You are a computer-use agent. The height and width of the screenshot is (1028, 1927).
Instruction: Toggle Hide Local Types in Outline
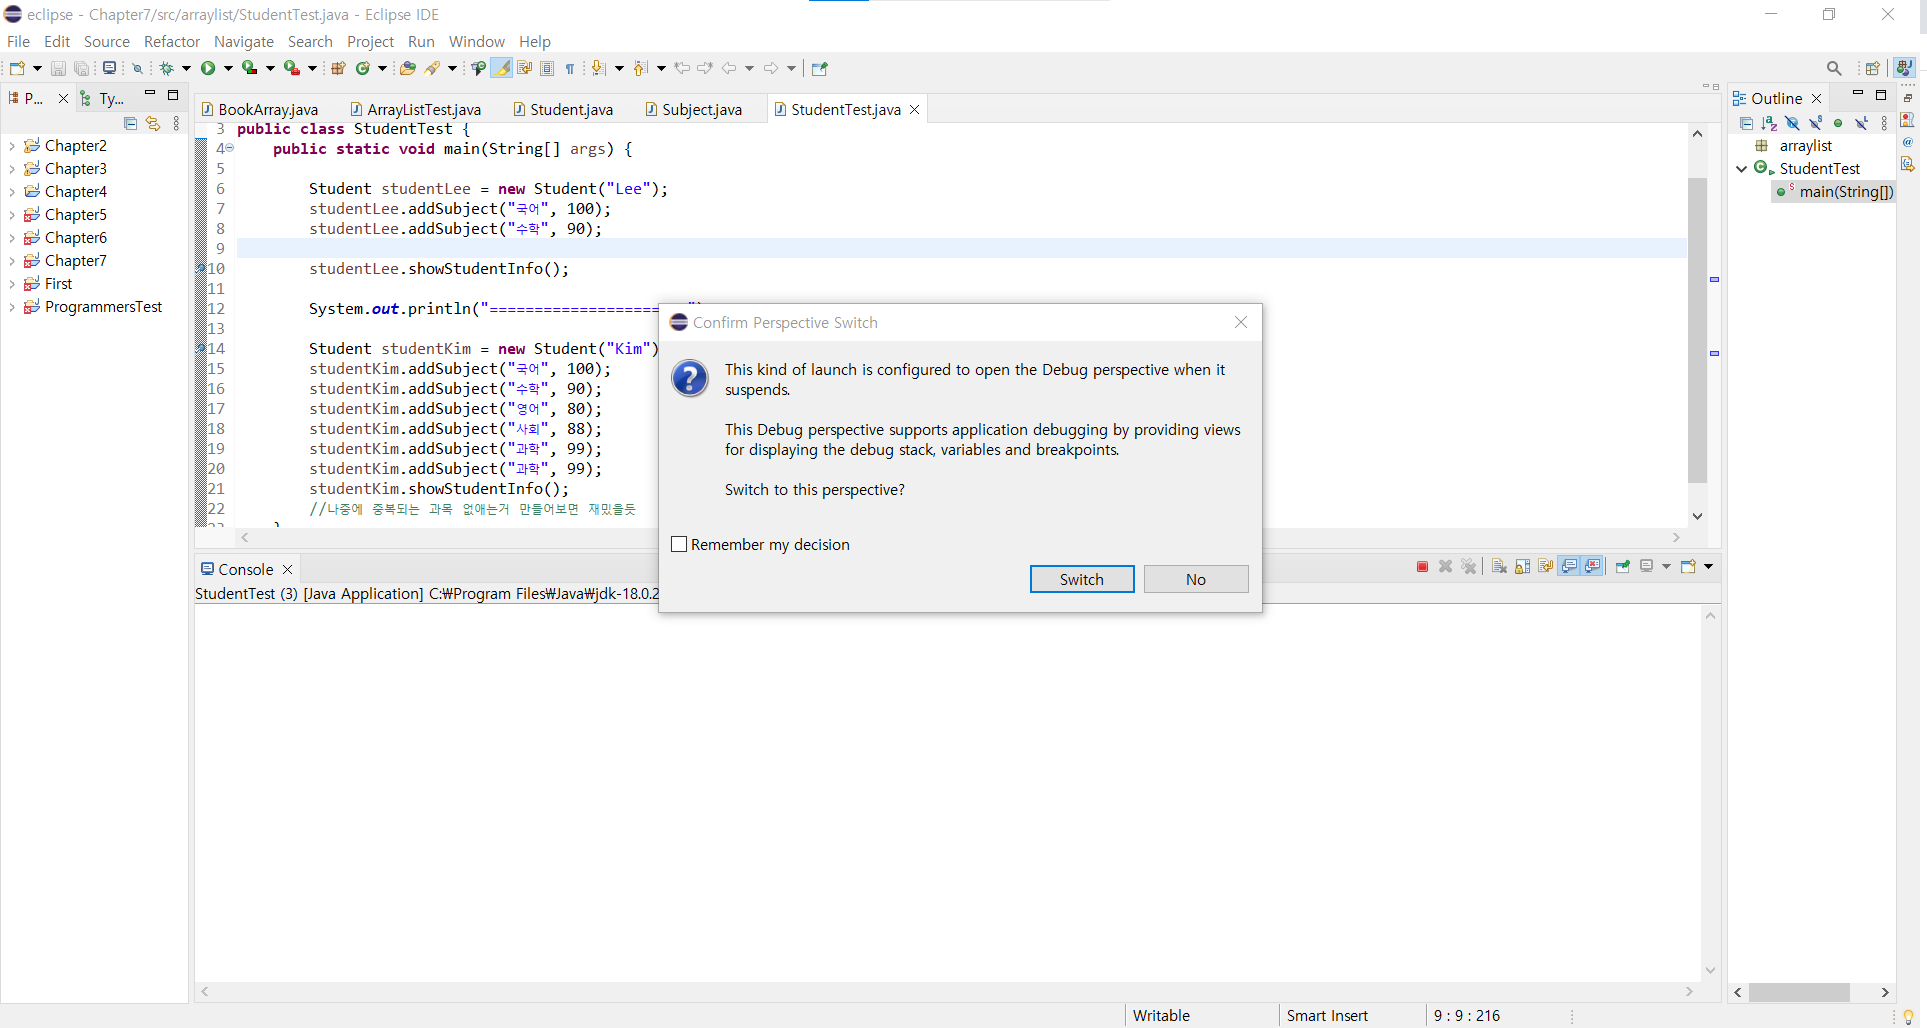tap(1861, 123)
